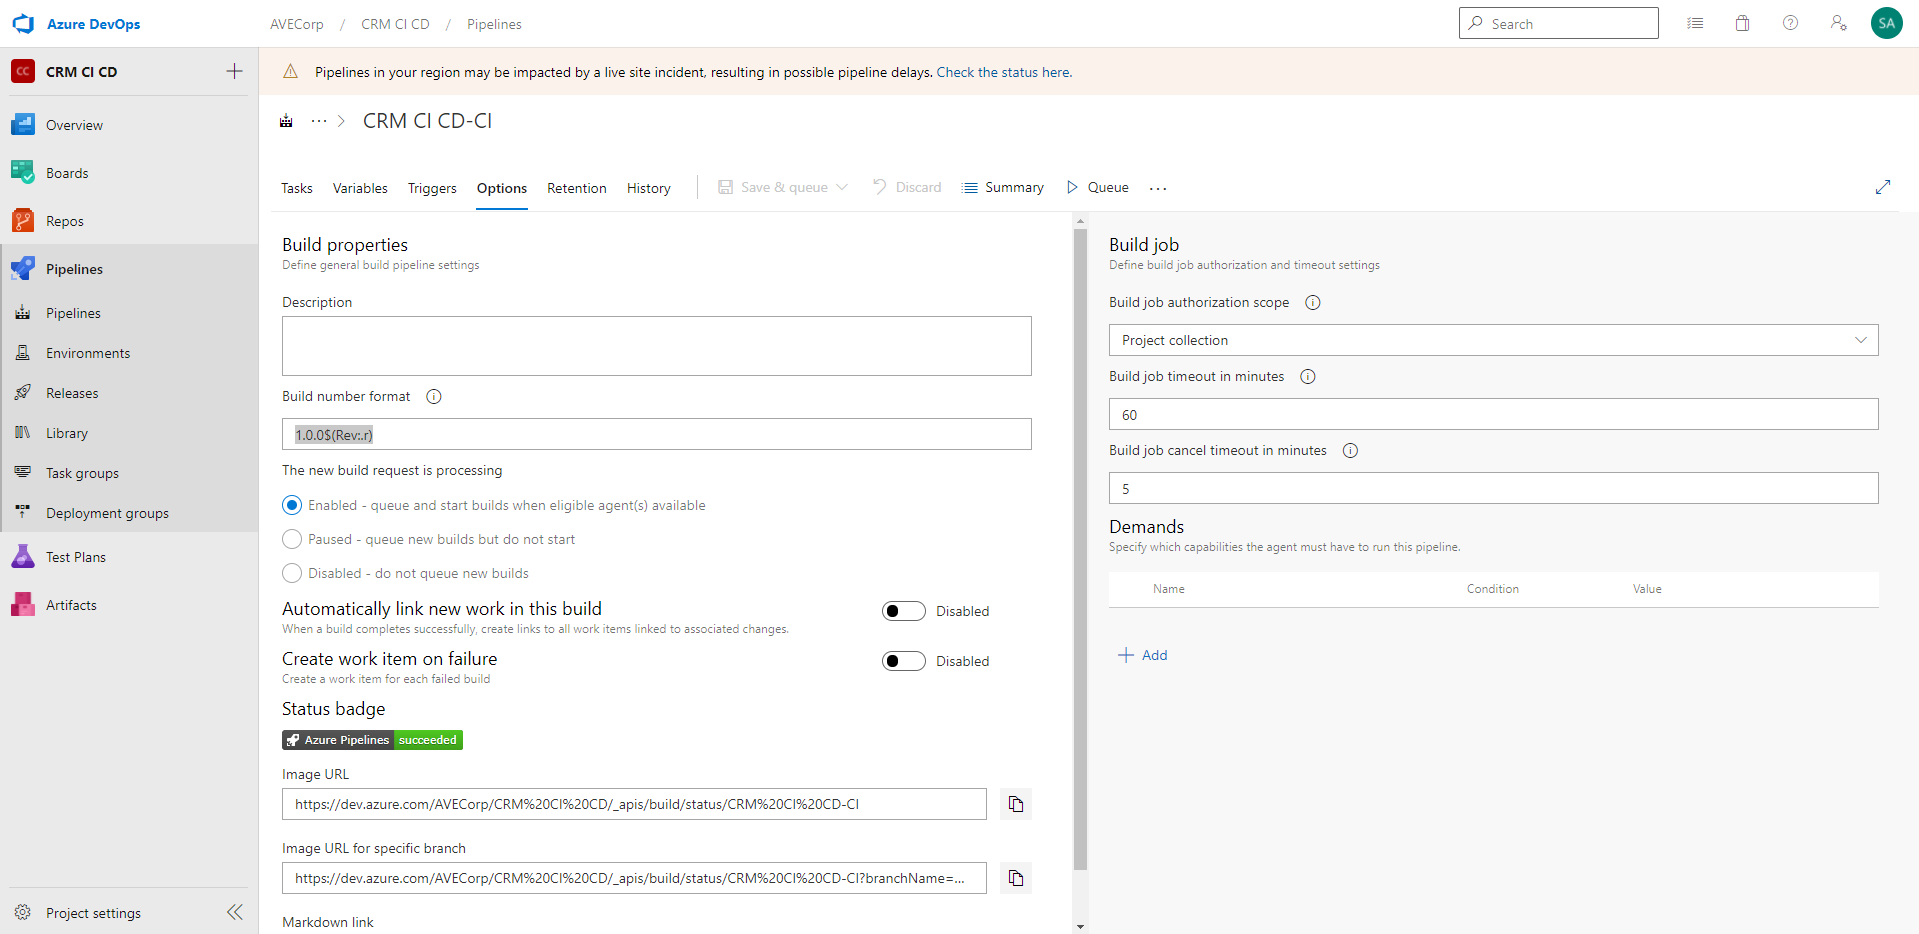Enable automatically link new work toggle

coord(903,610)
